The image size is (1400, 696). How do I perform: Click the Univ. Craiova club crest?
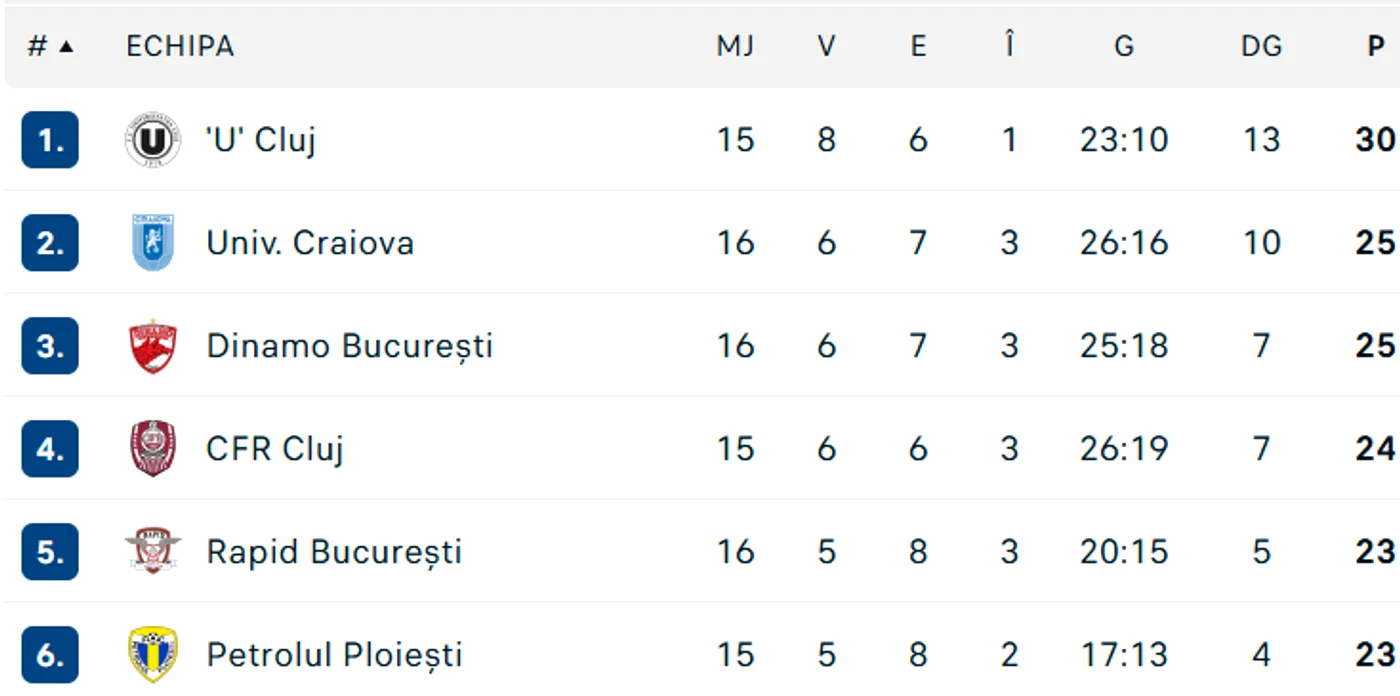pyautogui.click(x=153, y=243)
